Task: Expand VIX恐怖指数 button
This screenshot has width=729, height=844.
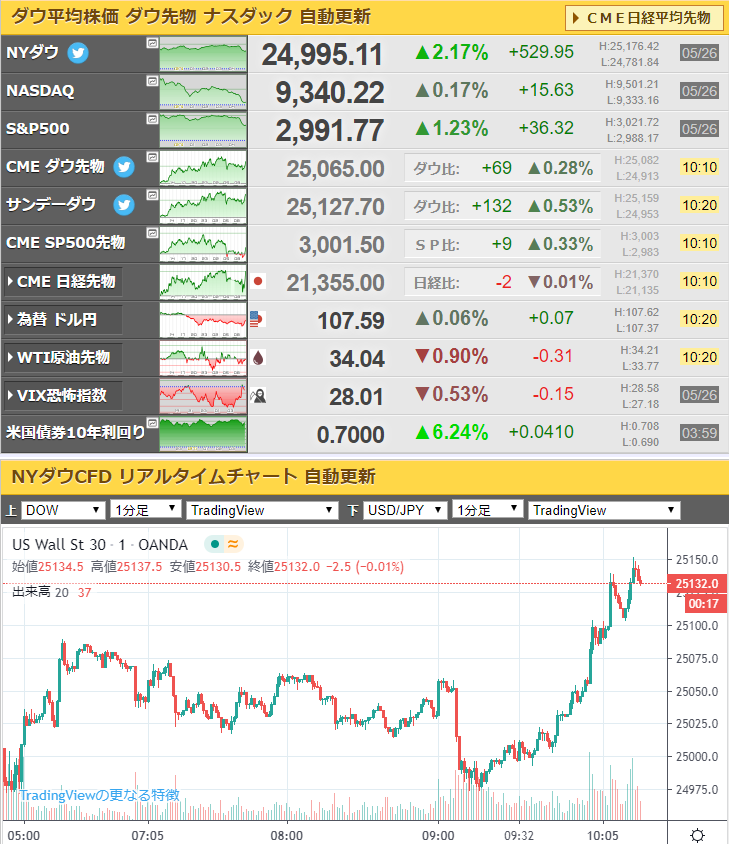Action: click(x=63, y=396)
